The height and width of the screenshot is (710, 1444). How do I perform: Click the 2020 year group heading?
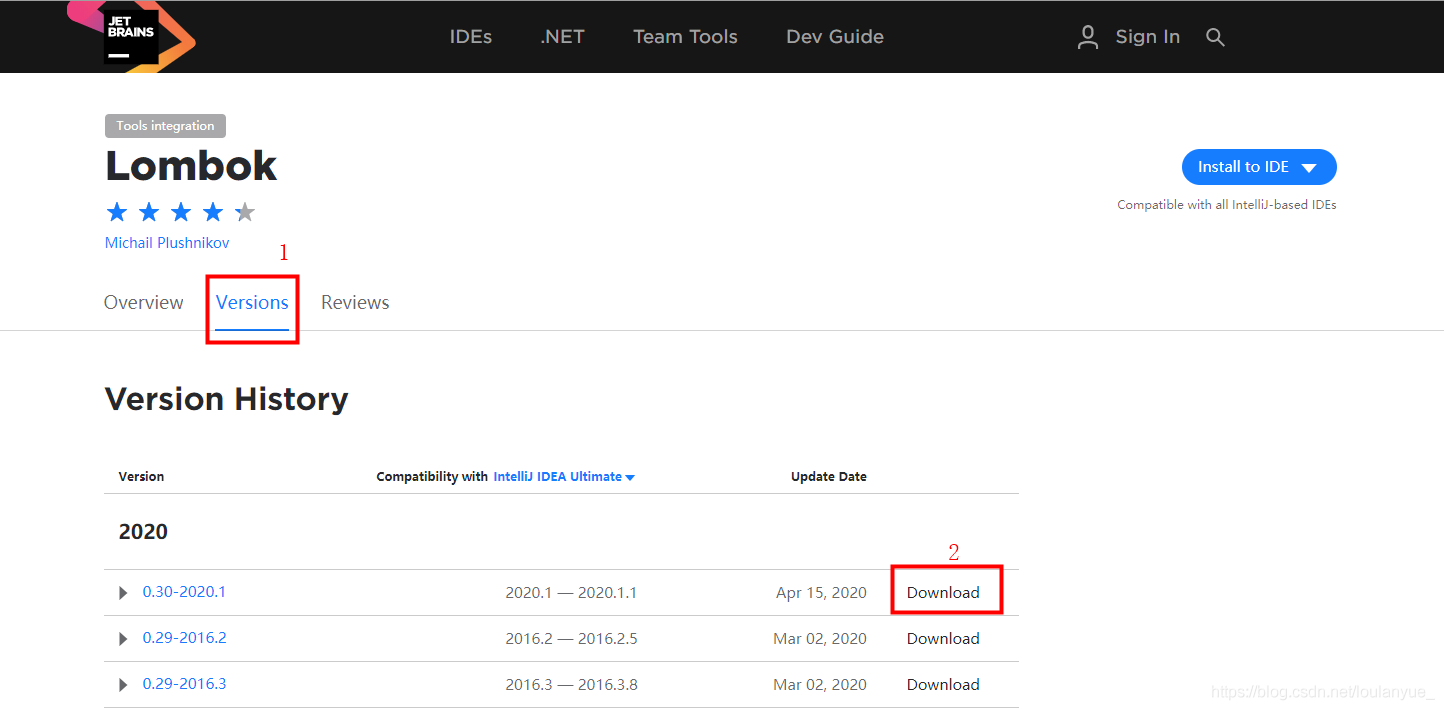click(143, 532)
